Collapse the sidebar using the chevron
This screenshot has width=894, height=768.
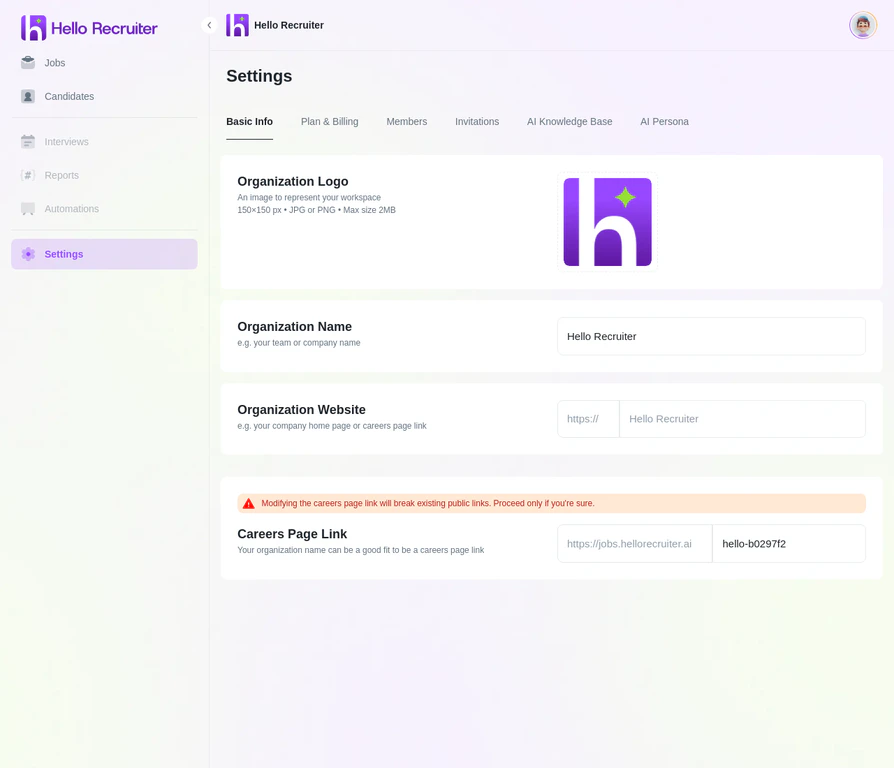point(209,24)
